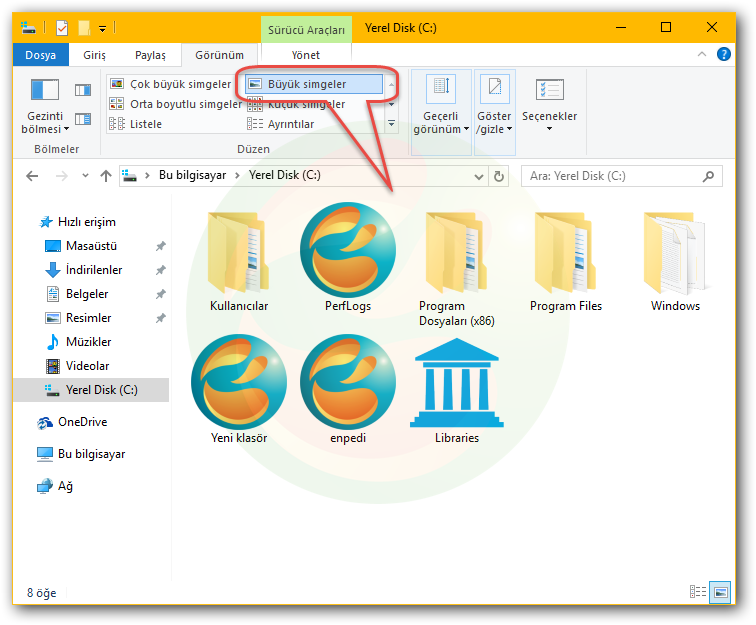Viewport: 756px width, 625px height.
Task: Select Listele layout option
Action: [x=135, y=124]
